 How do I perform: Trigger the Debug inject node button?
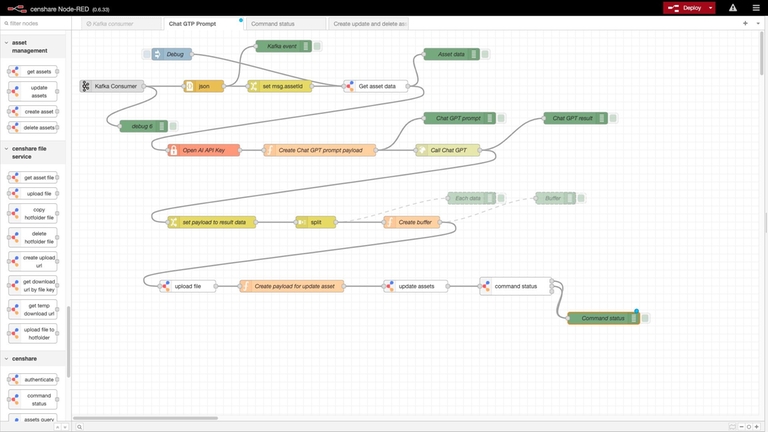coord(146,54)
